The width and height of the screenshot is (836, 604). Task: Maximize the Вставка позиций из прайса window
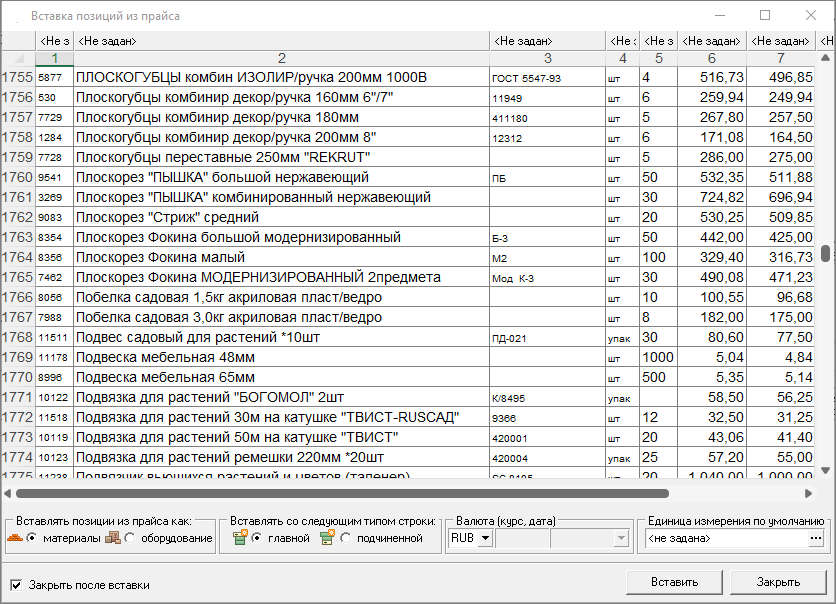tap(765, 16)
